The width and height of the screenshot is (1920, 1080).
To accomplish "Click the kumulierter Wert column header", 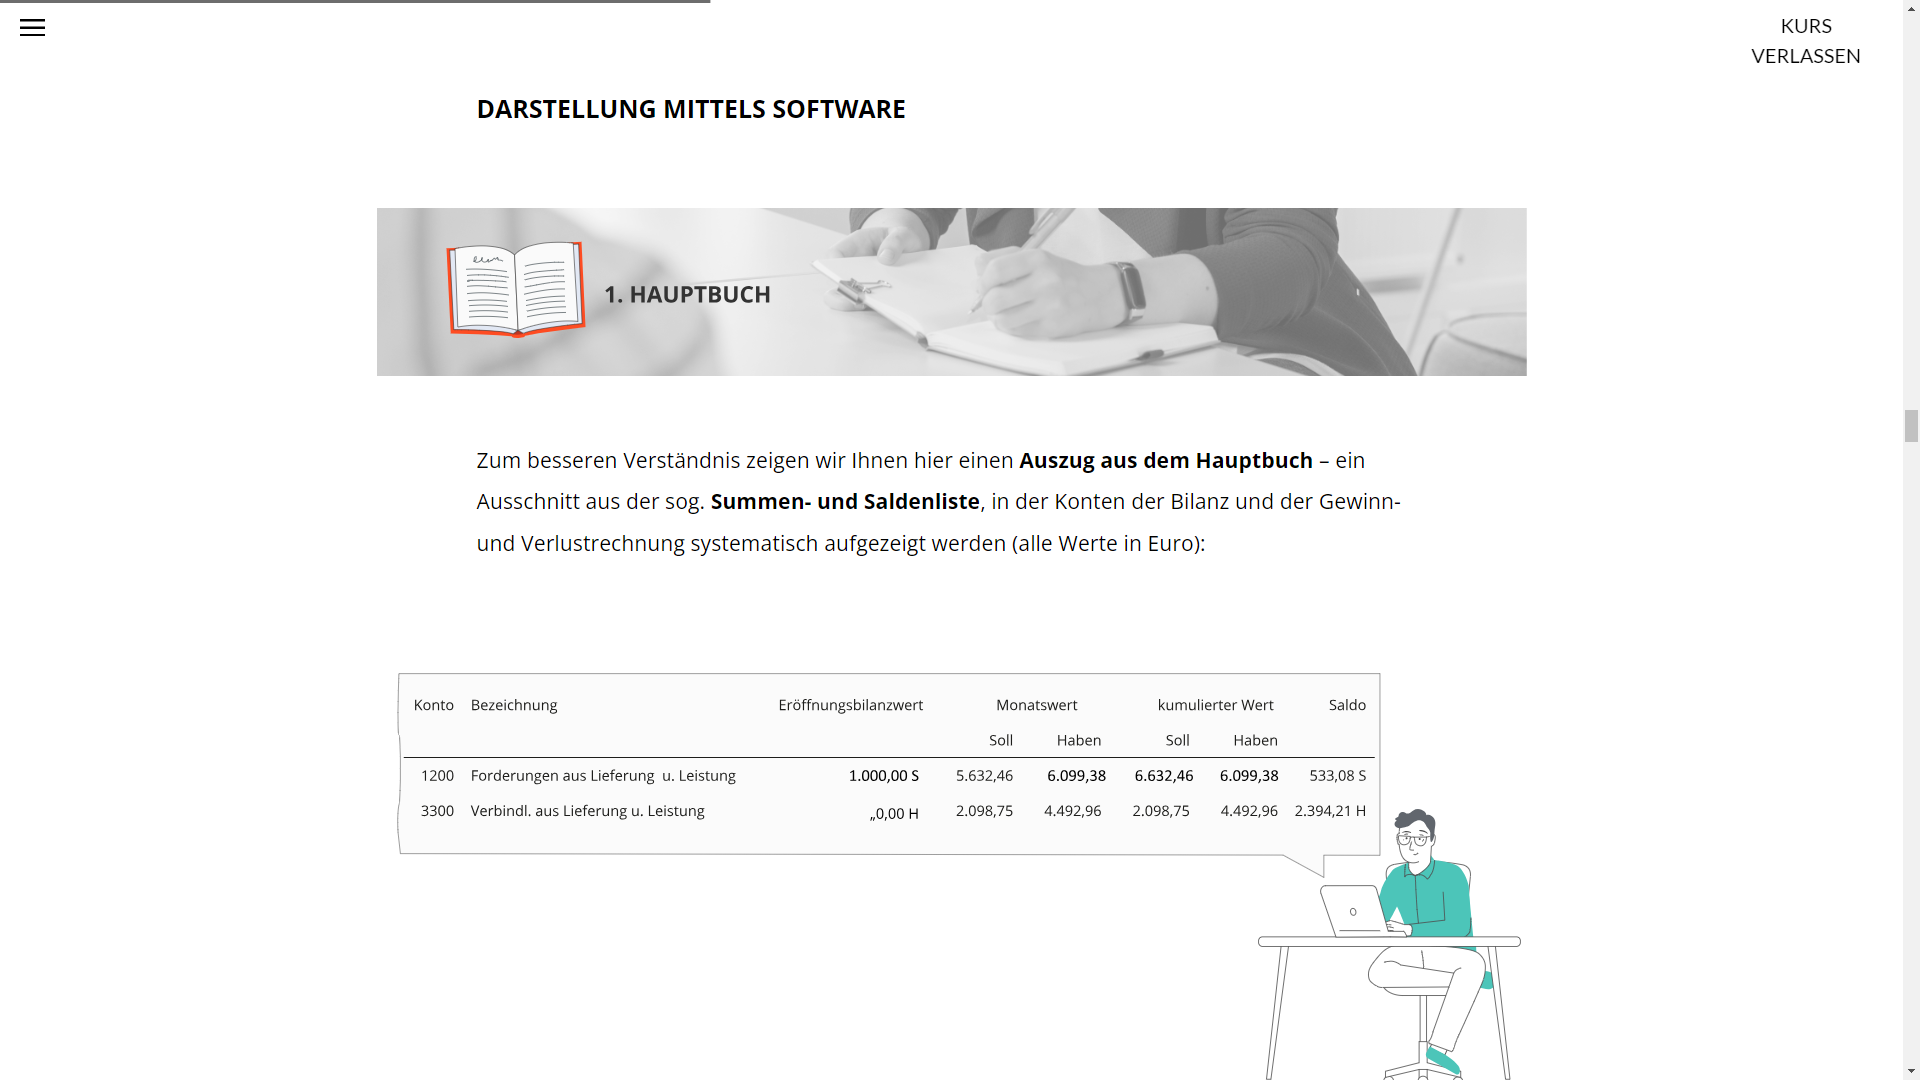I will [x=1215, y=705].
